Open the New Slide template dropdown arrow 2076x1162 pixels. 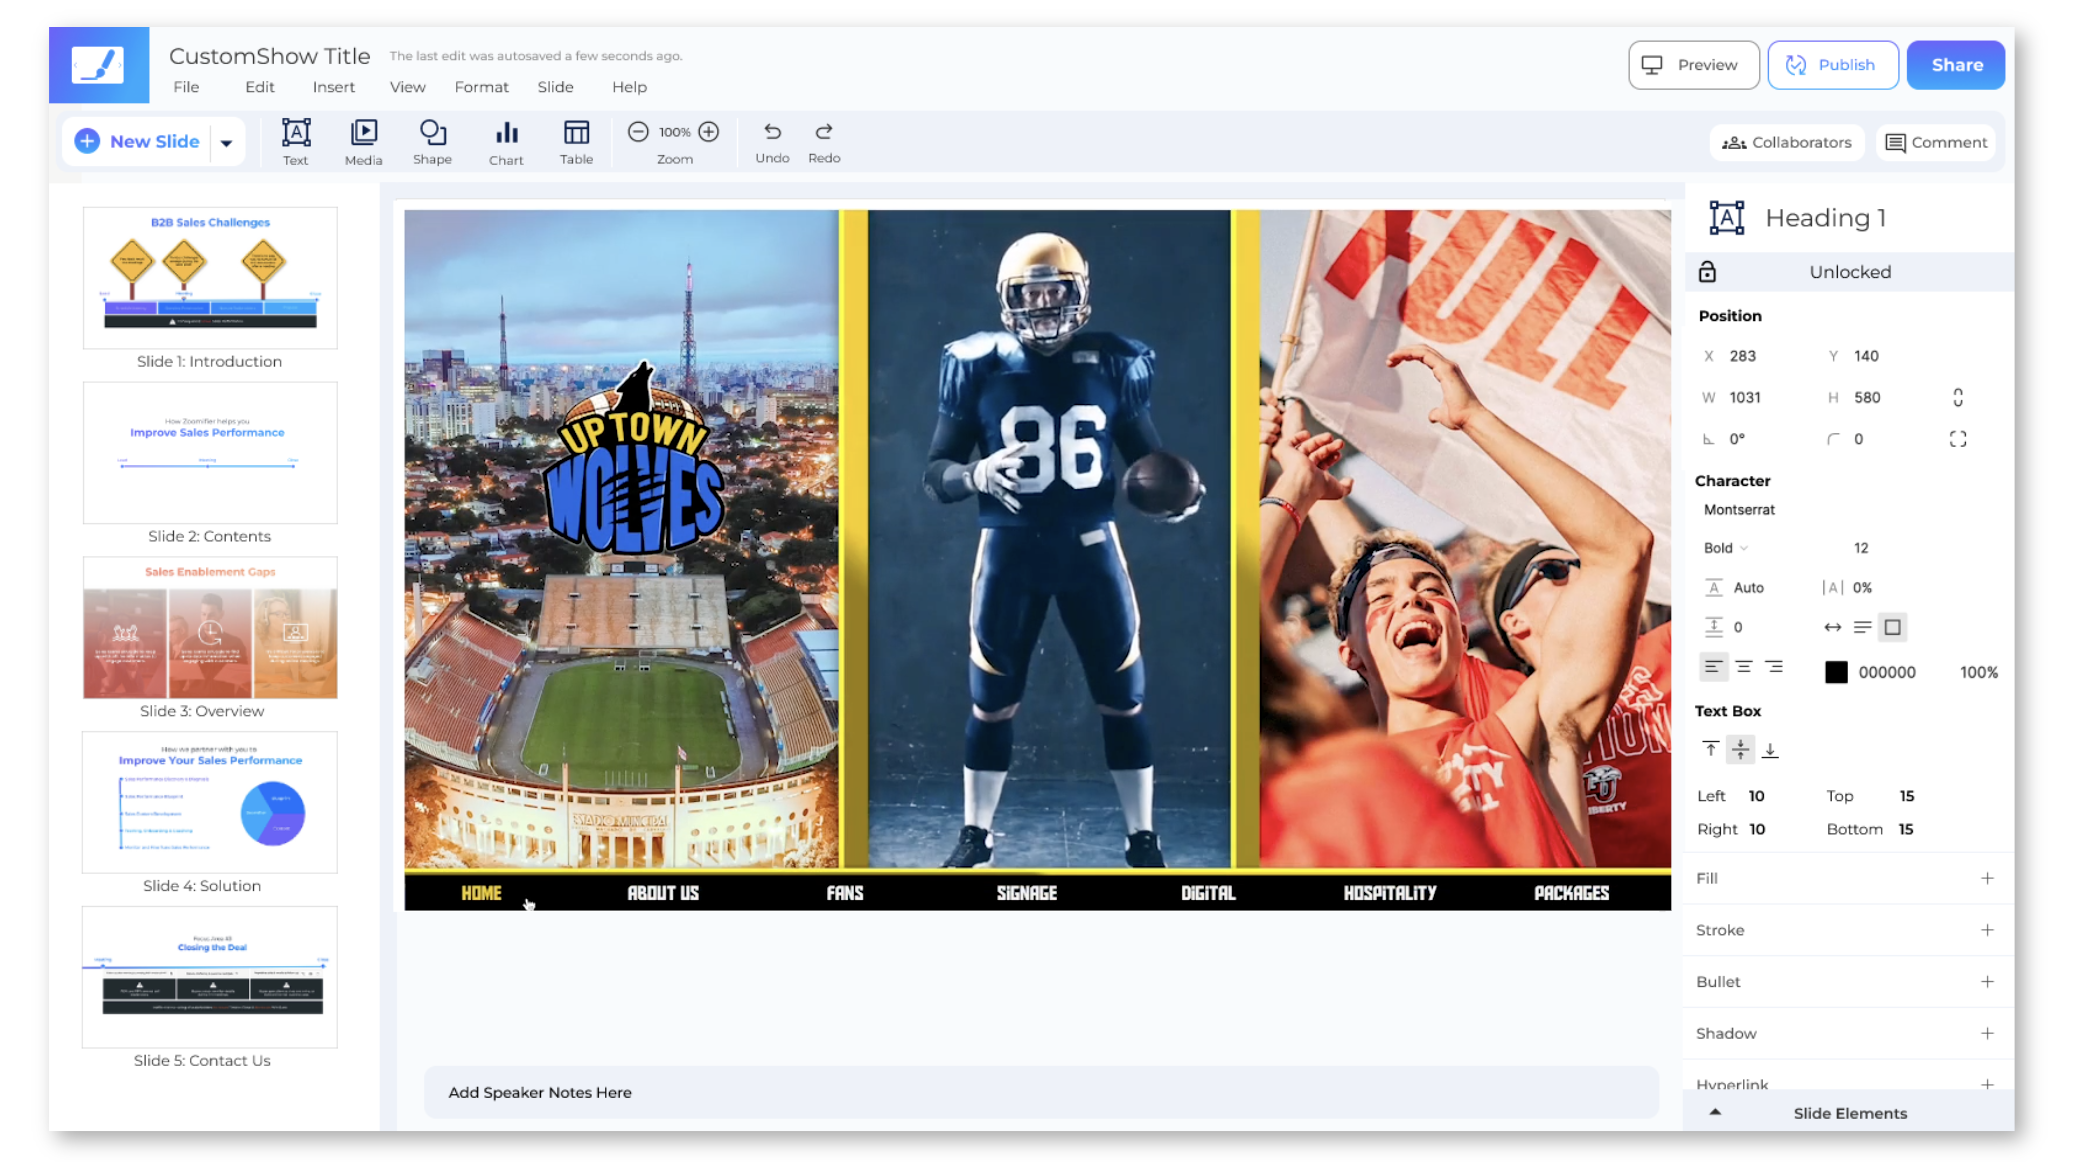tap(226, 141)
